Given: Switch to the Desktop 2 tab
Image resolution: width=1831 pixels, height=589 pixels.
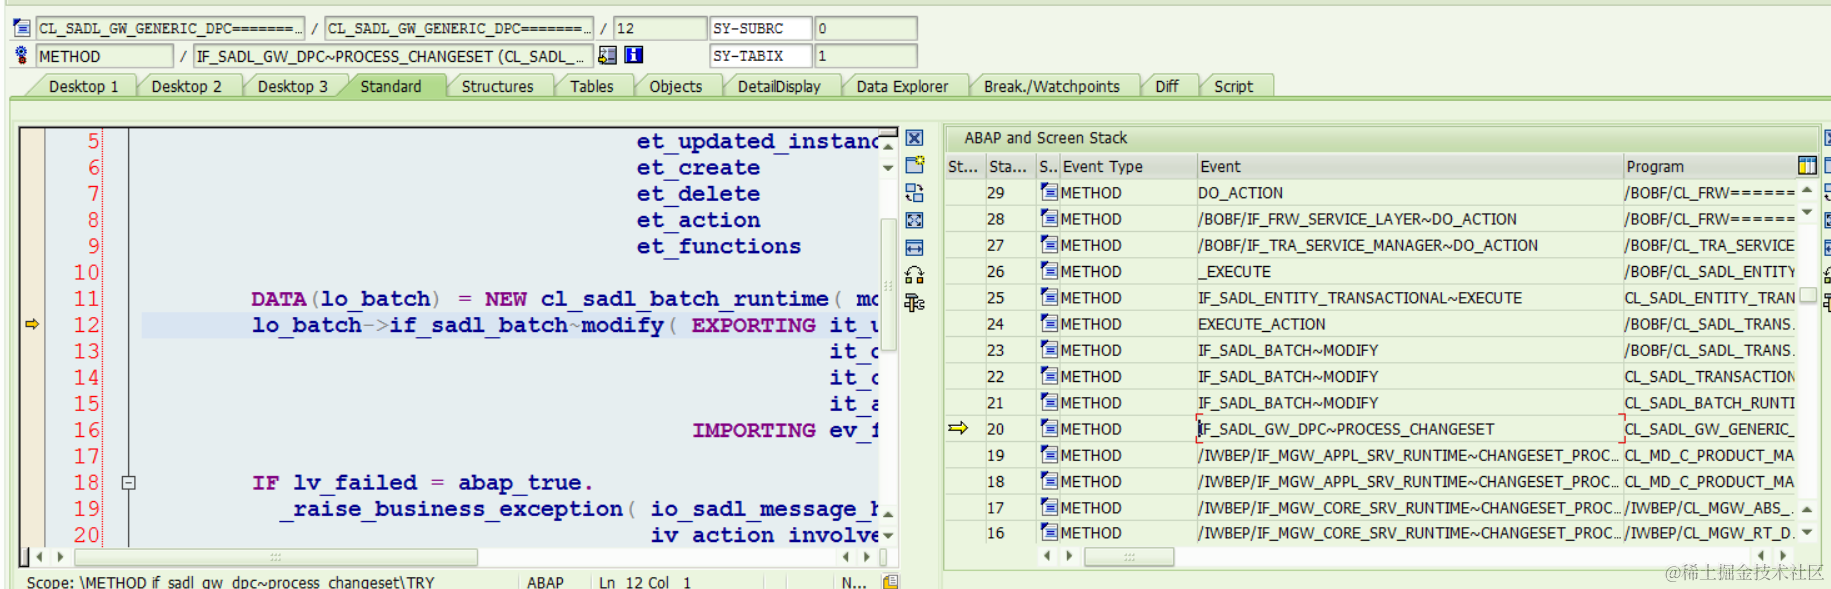Looking at the screenshot, I should click(x=186, y=86).
